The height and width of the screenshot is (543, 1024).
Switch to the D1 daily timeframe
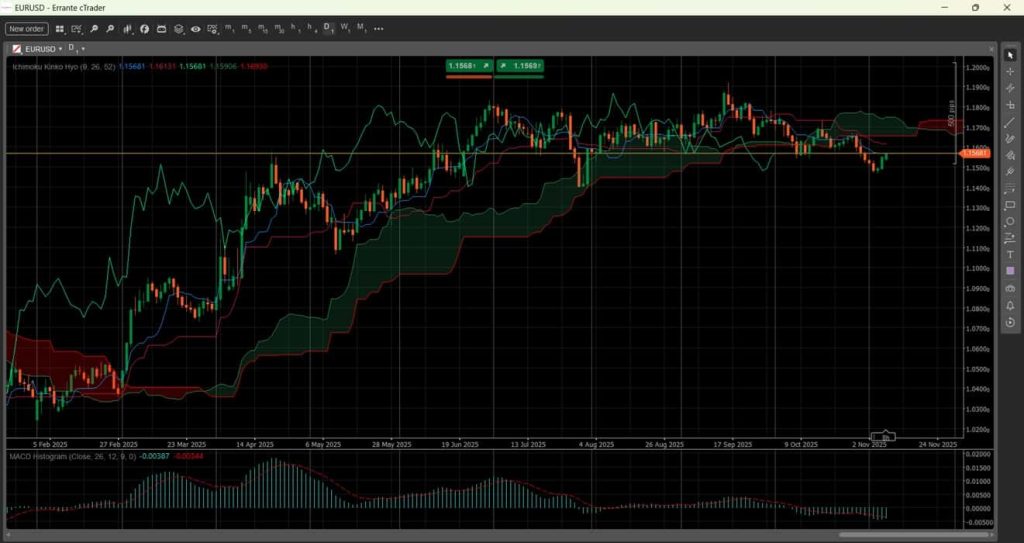(328, 28)
